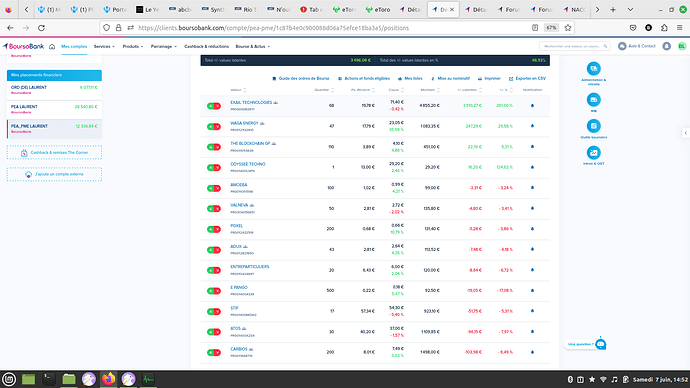Expand the Produits dropdown menu
The width and height of the screenshot is (690, 388).
pos(132,47)
